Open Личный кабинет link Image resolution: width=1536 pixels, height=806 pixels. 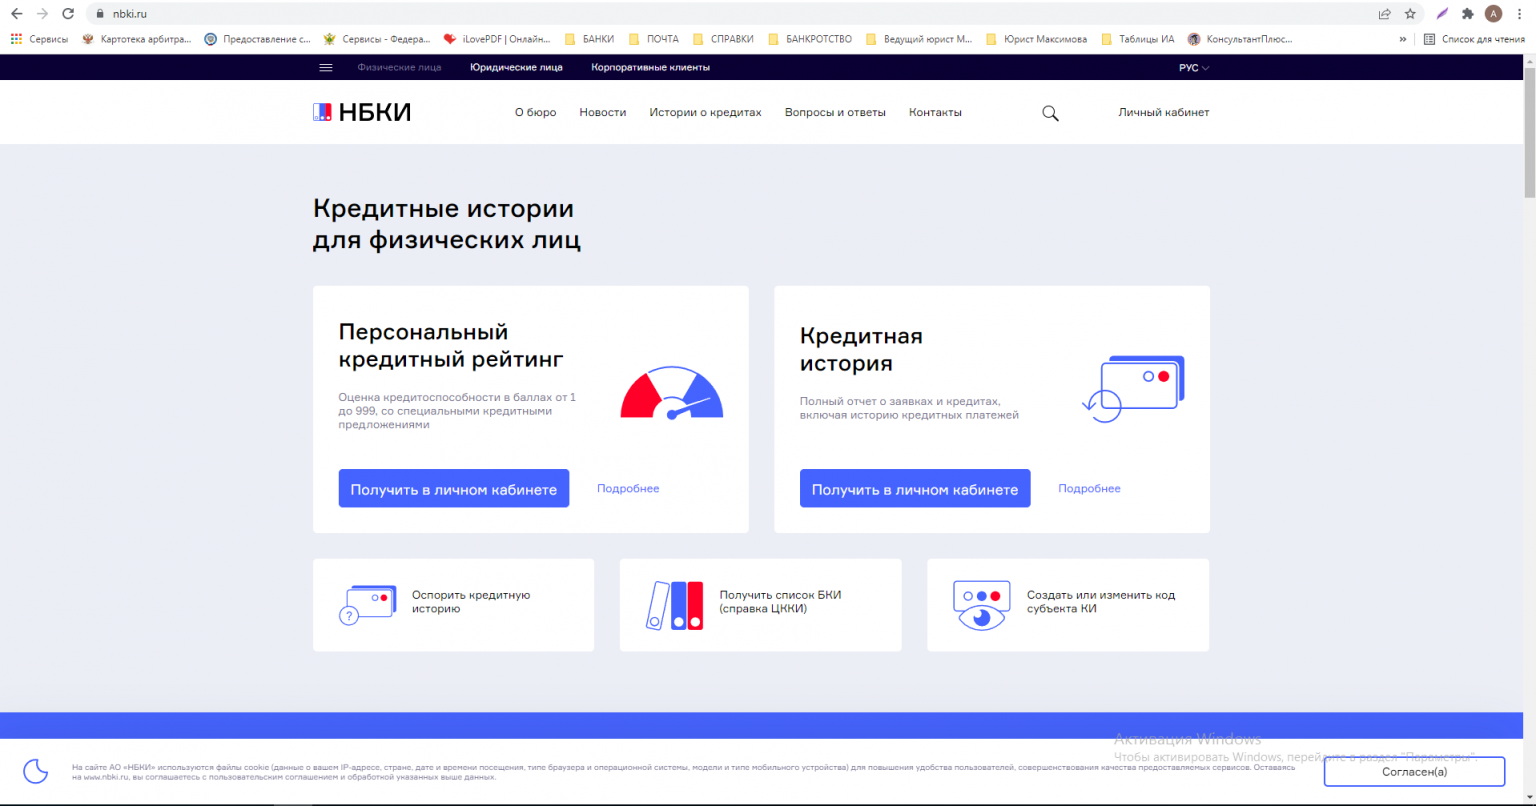[x=1163, y=113]
